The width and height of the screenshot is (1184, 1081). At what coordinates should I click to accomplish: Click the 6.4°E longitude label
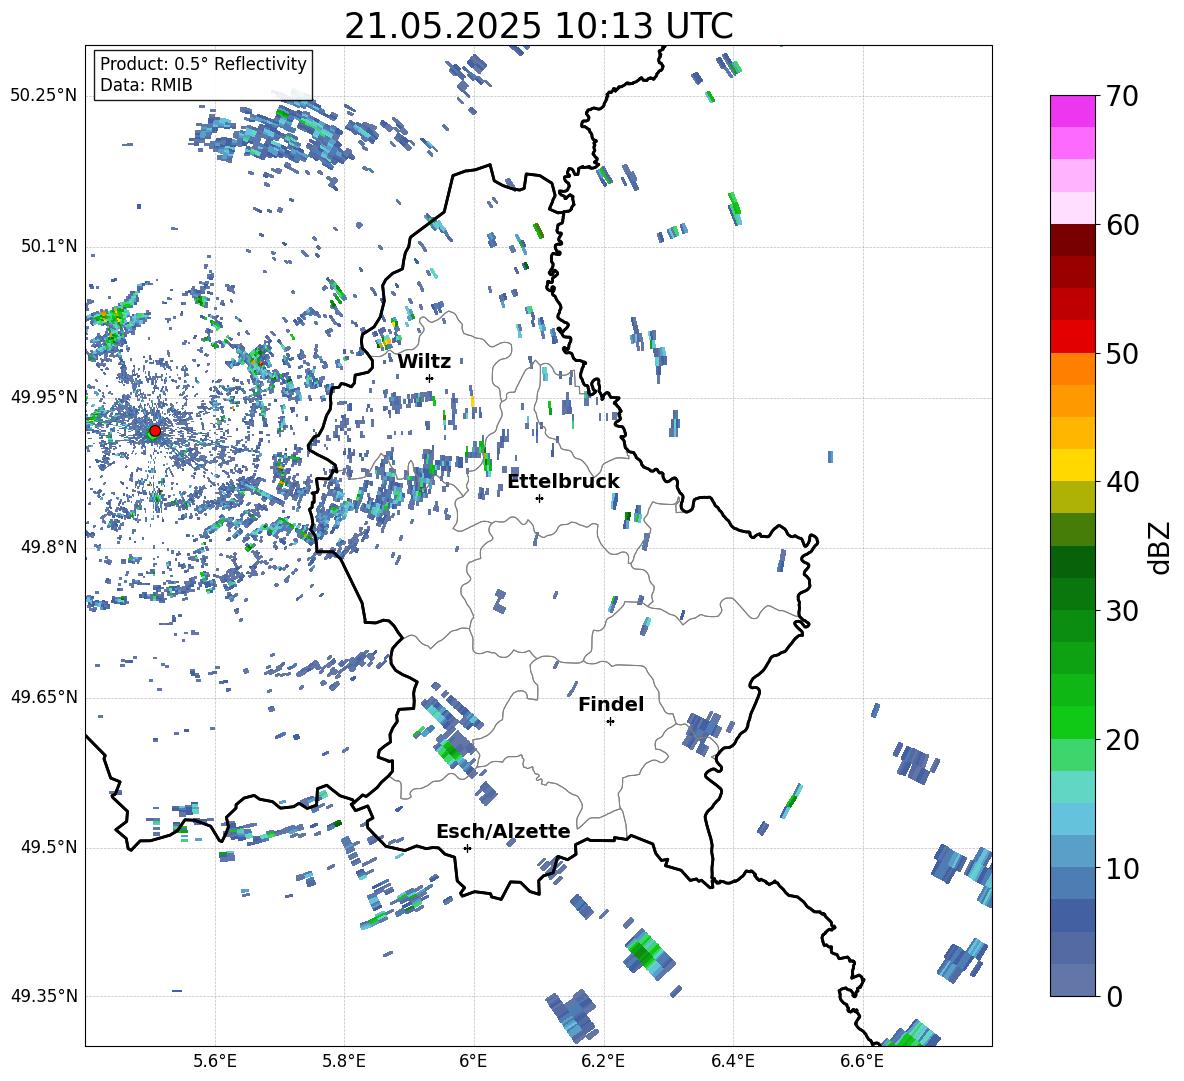(x=732, y=1061)
